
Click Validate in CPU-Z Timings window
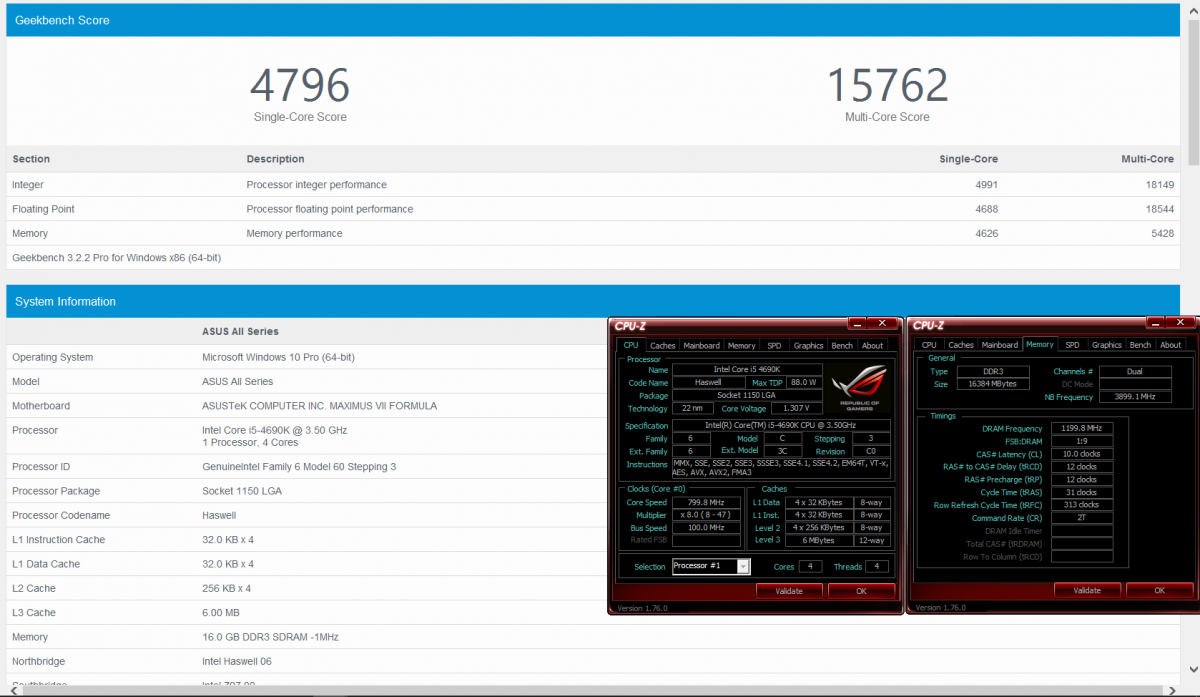[x=1087, y=591]
